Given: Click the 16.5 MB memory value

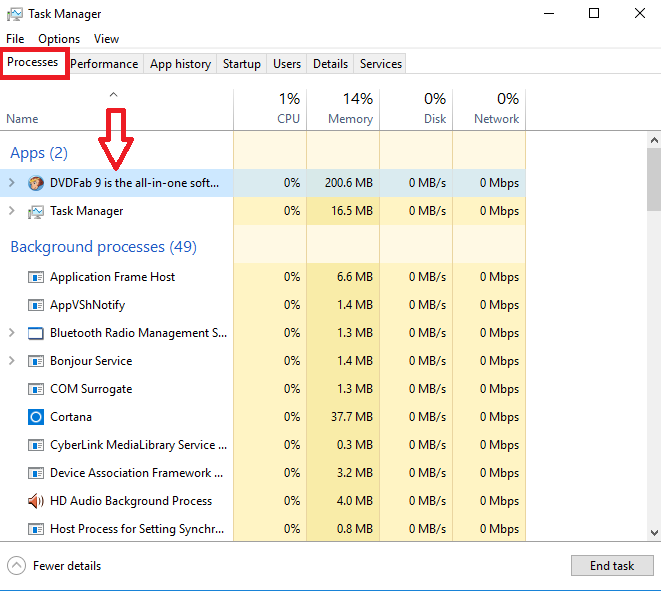Looking at the screenshot, I should coord(352,211).
